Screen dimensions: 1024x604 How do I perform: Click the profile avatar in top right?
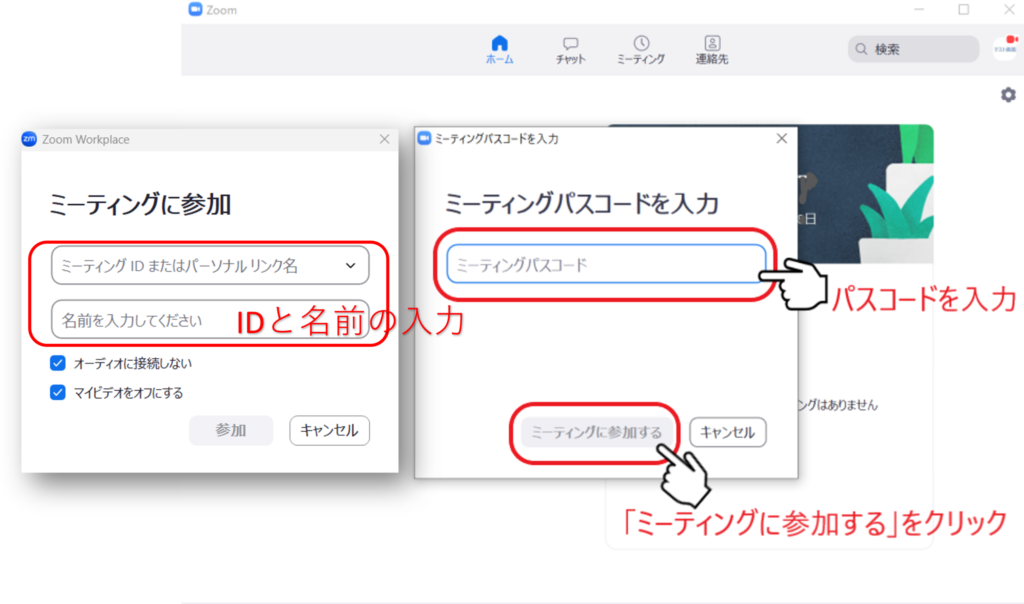[1004, 48]
